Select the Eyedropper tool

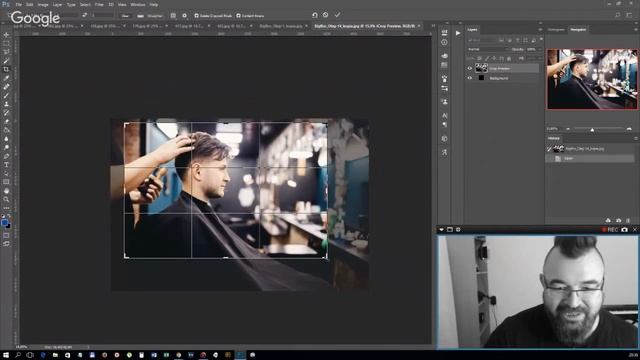(x=6, y=78)
